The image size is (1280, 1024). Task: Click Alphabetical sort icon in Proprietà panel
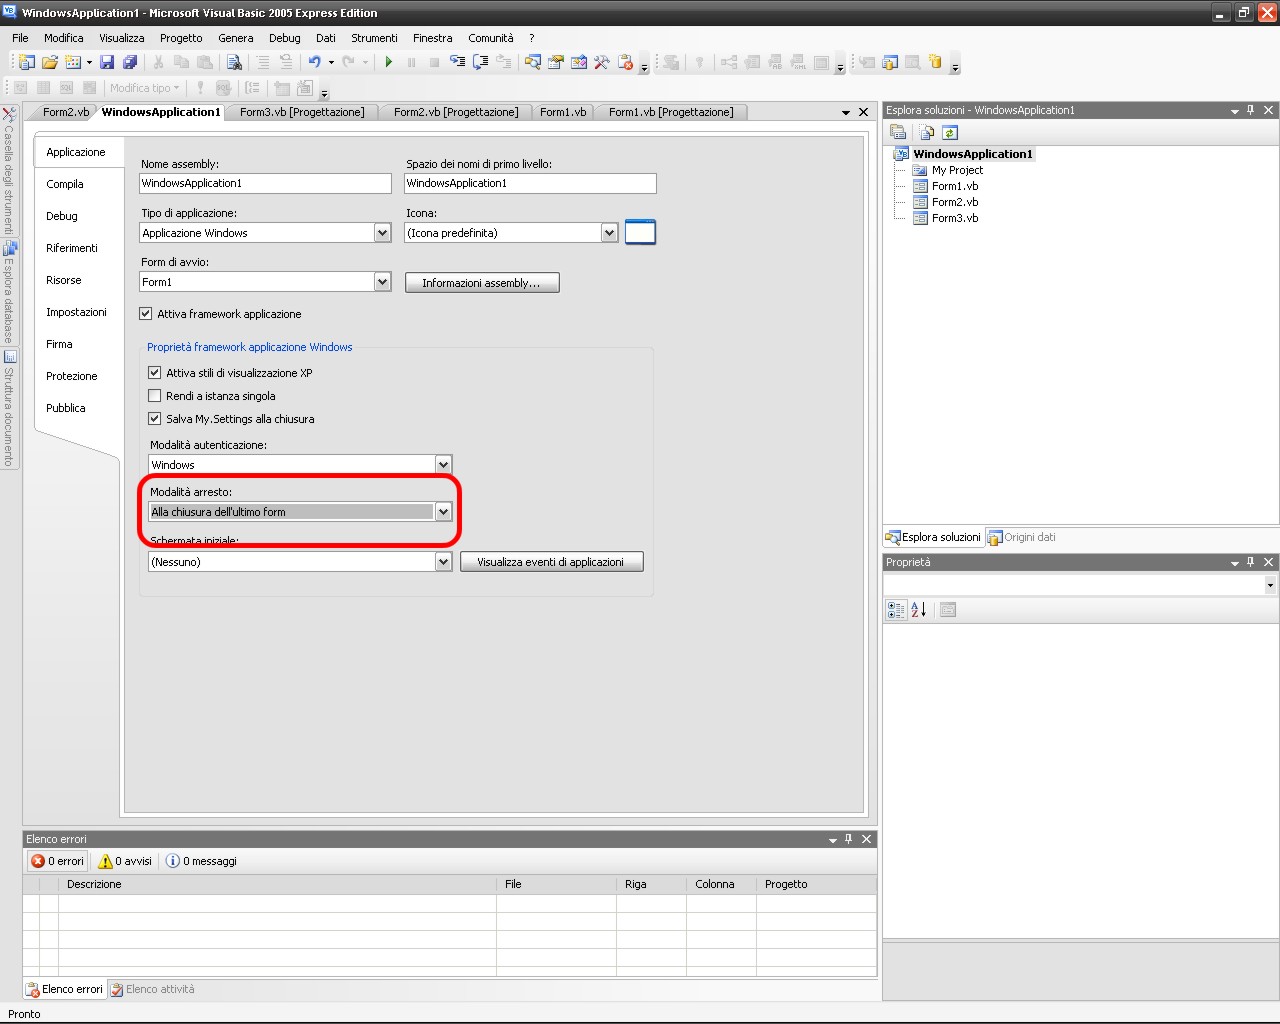(x=919, y=610)
